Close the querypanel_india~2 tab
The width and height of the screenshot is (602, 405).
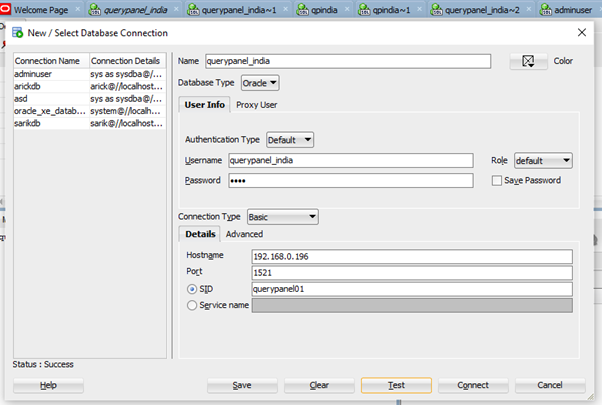point(529,9)
